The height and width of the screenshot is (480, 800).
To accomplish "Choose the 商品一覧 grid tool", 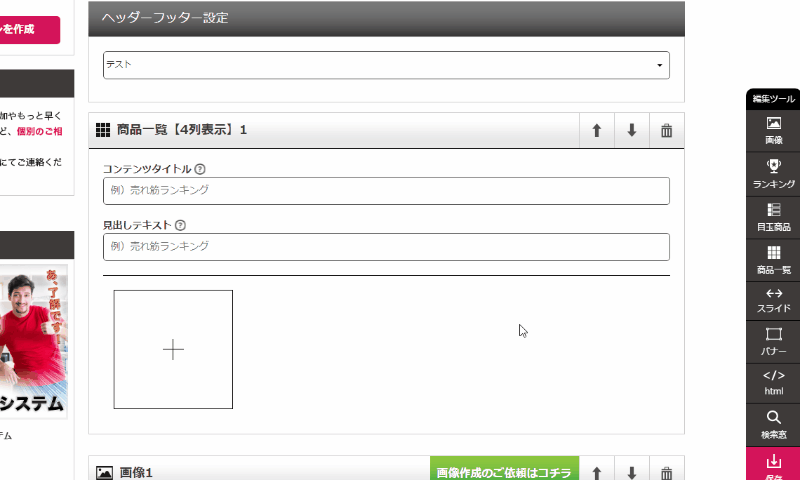I will coord(773,259).
